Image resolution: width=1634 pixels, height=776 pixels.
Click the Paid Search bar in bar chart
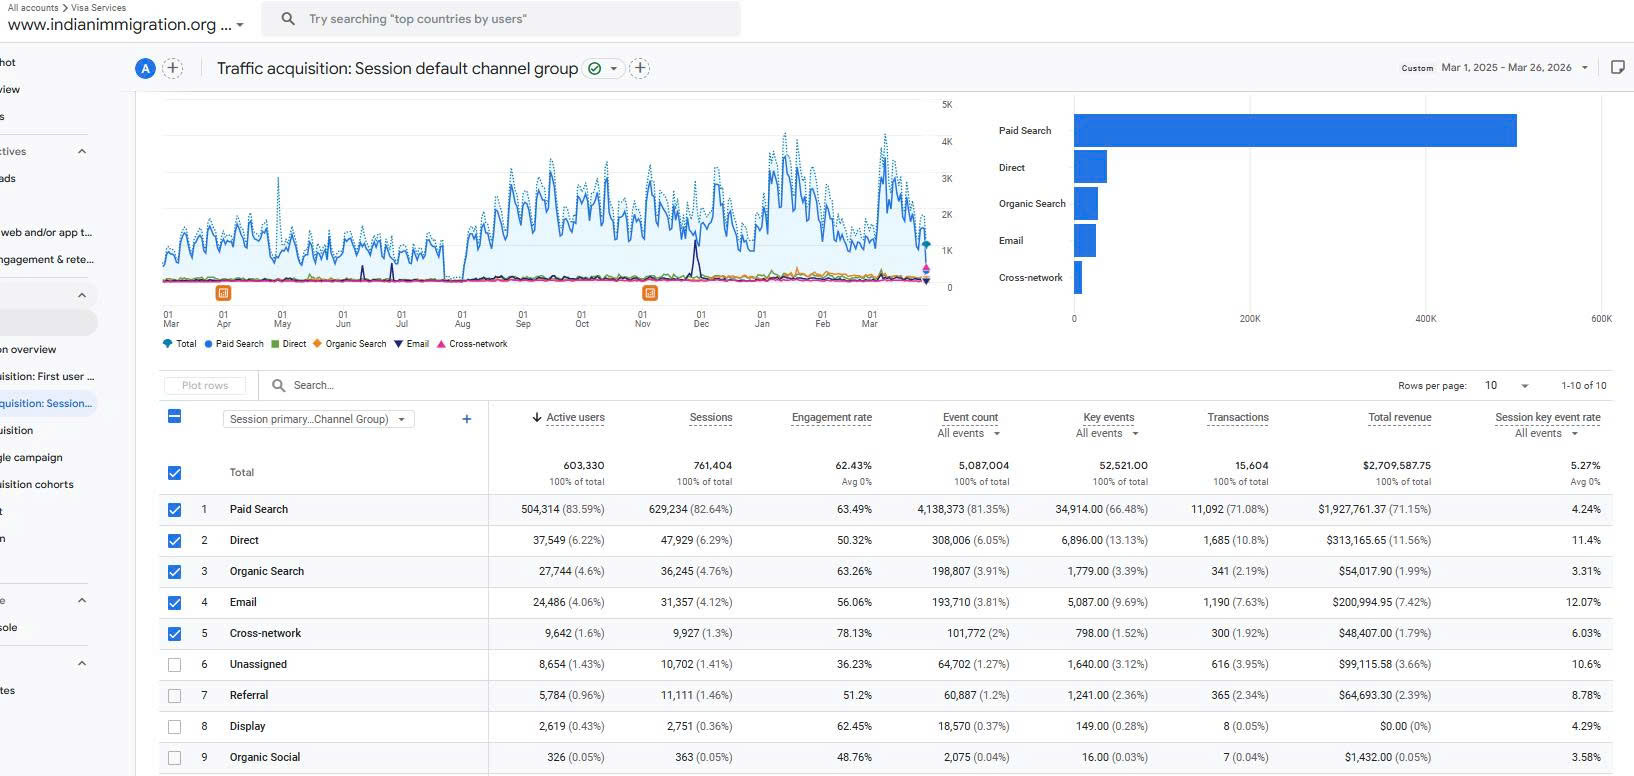pyautogui.click(x=1294, y=130)
